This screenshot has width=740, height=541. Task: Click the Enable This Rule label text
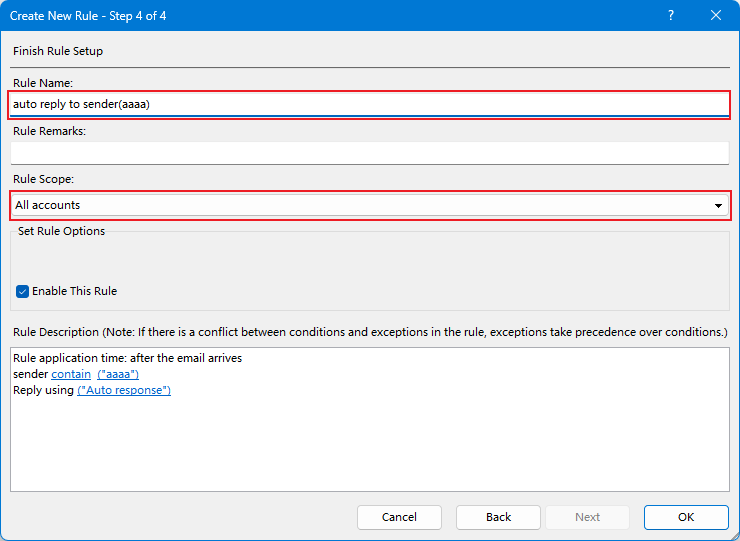tap(75, 291)
